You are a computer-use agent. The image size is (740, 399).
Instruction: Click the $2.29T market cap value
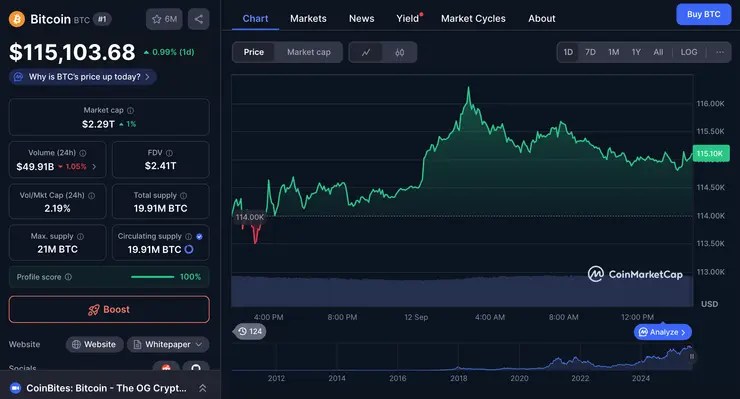98,124
